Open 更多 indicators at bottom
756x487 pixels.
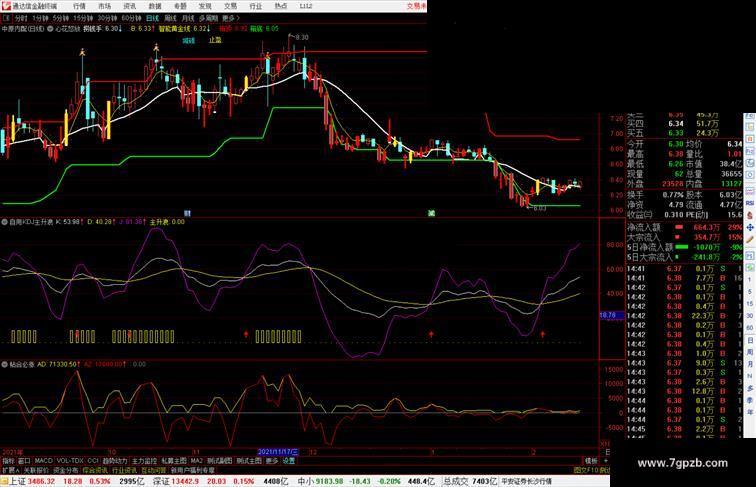(x=272, y=461)
